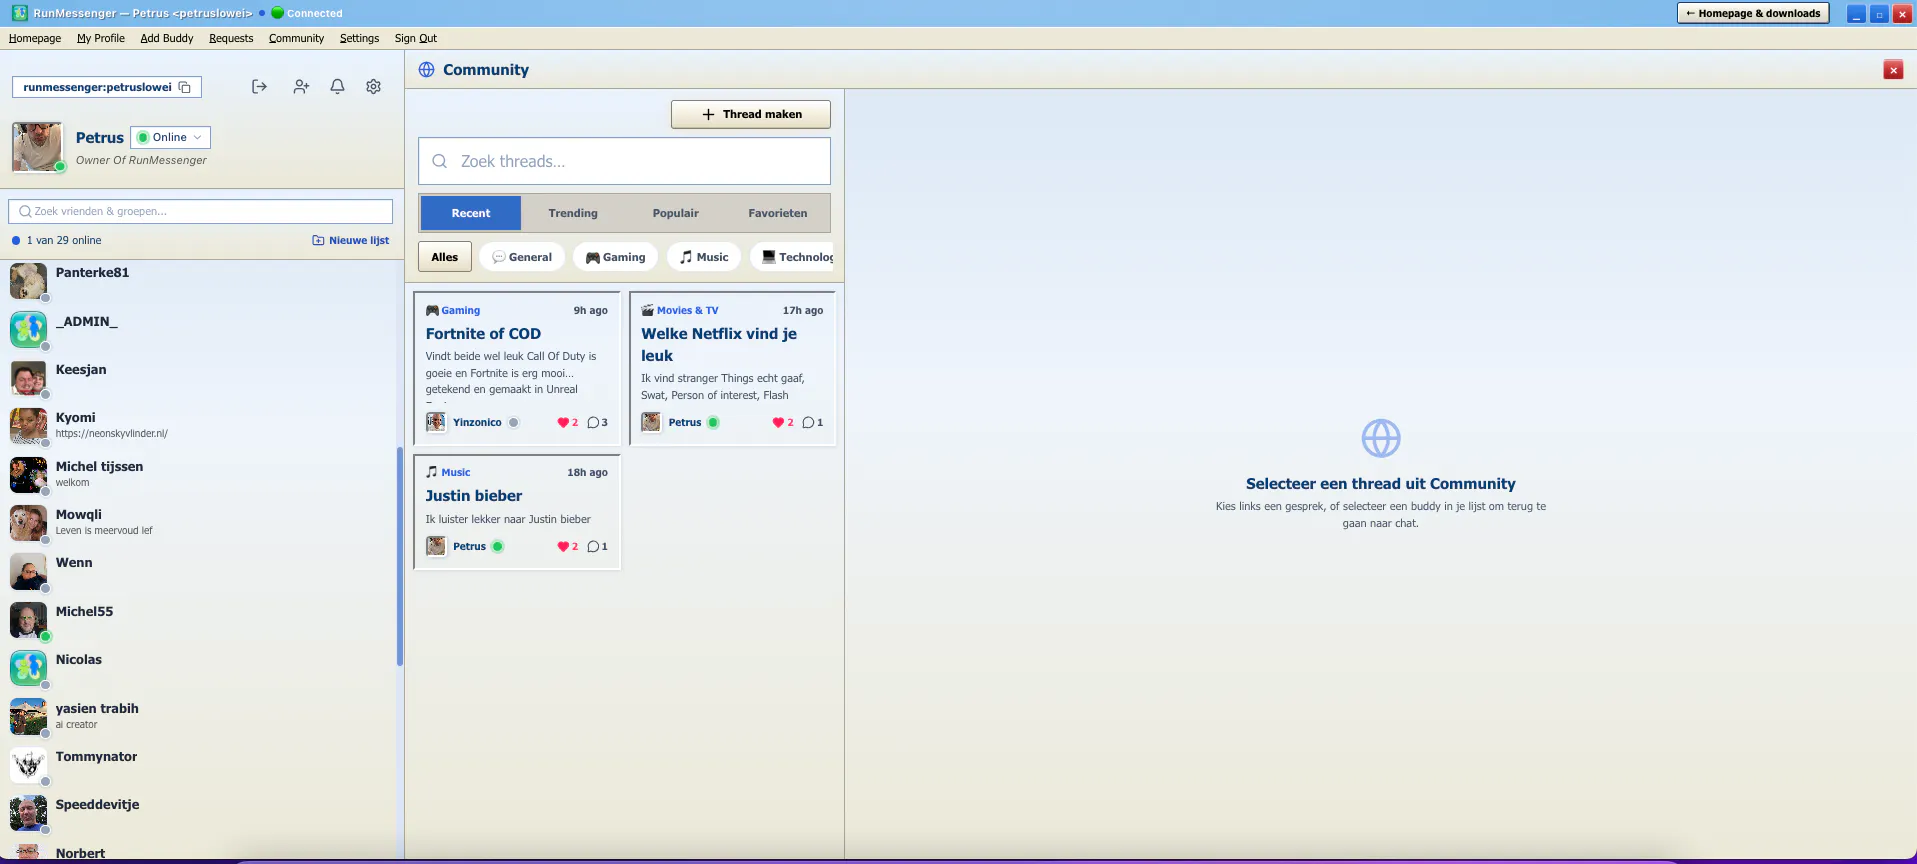Click the sign-out arrow icon in sidebar
The width and height of the screenshot is (1917, 864).
click(x=259, y=87)
